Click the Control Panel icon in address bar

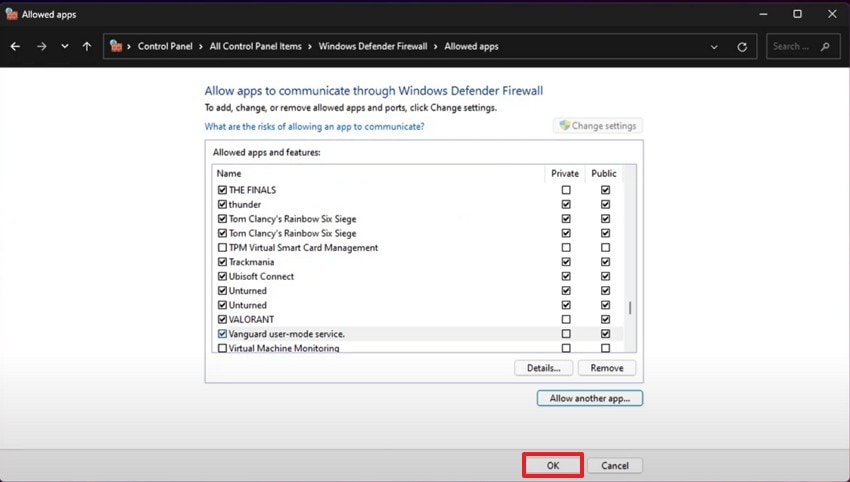[x=117, y=46]
